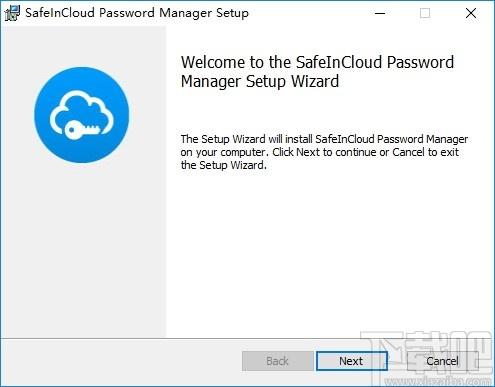Click the 'Welcome to the SafeInCloud Password' heading line
The image size is (495, 387).
point(317,62)
